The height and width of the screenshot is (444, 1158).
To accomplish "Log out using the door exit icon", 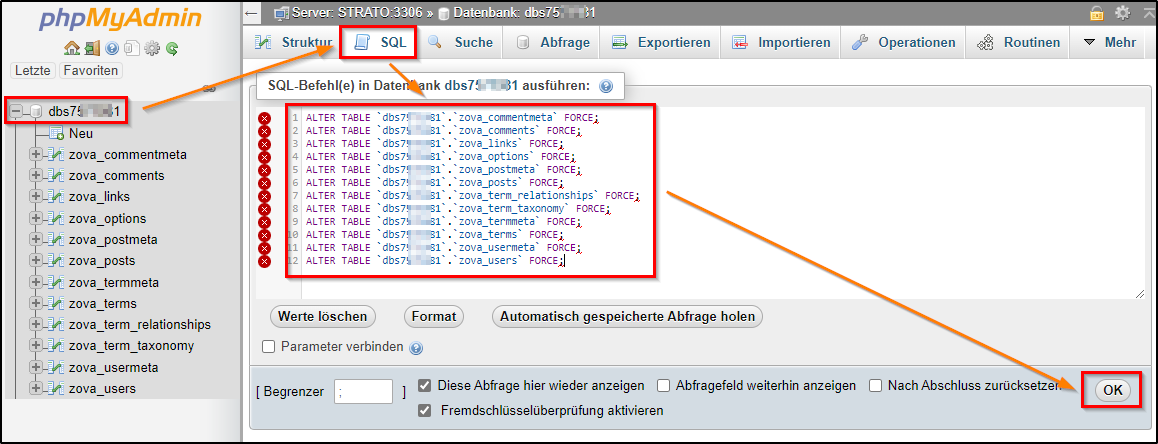I will (x=92, y=49).
